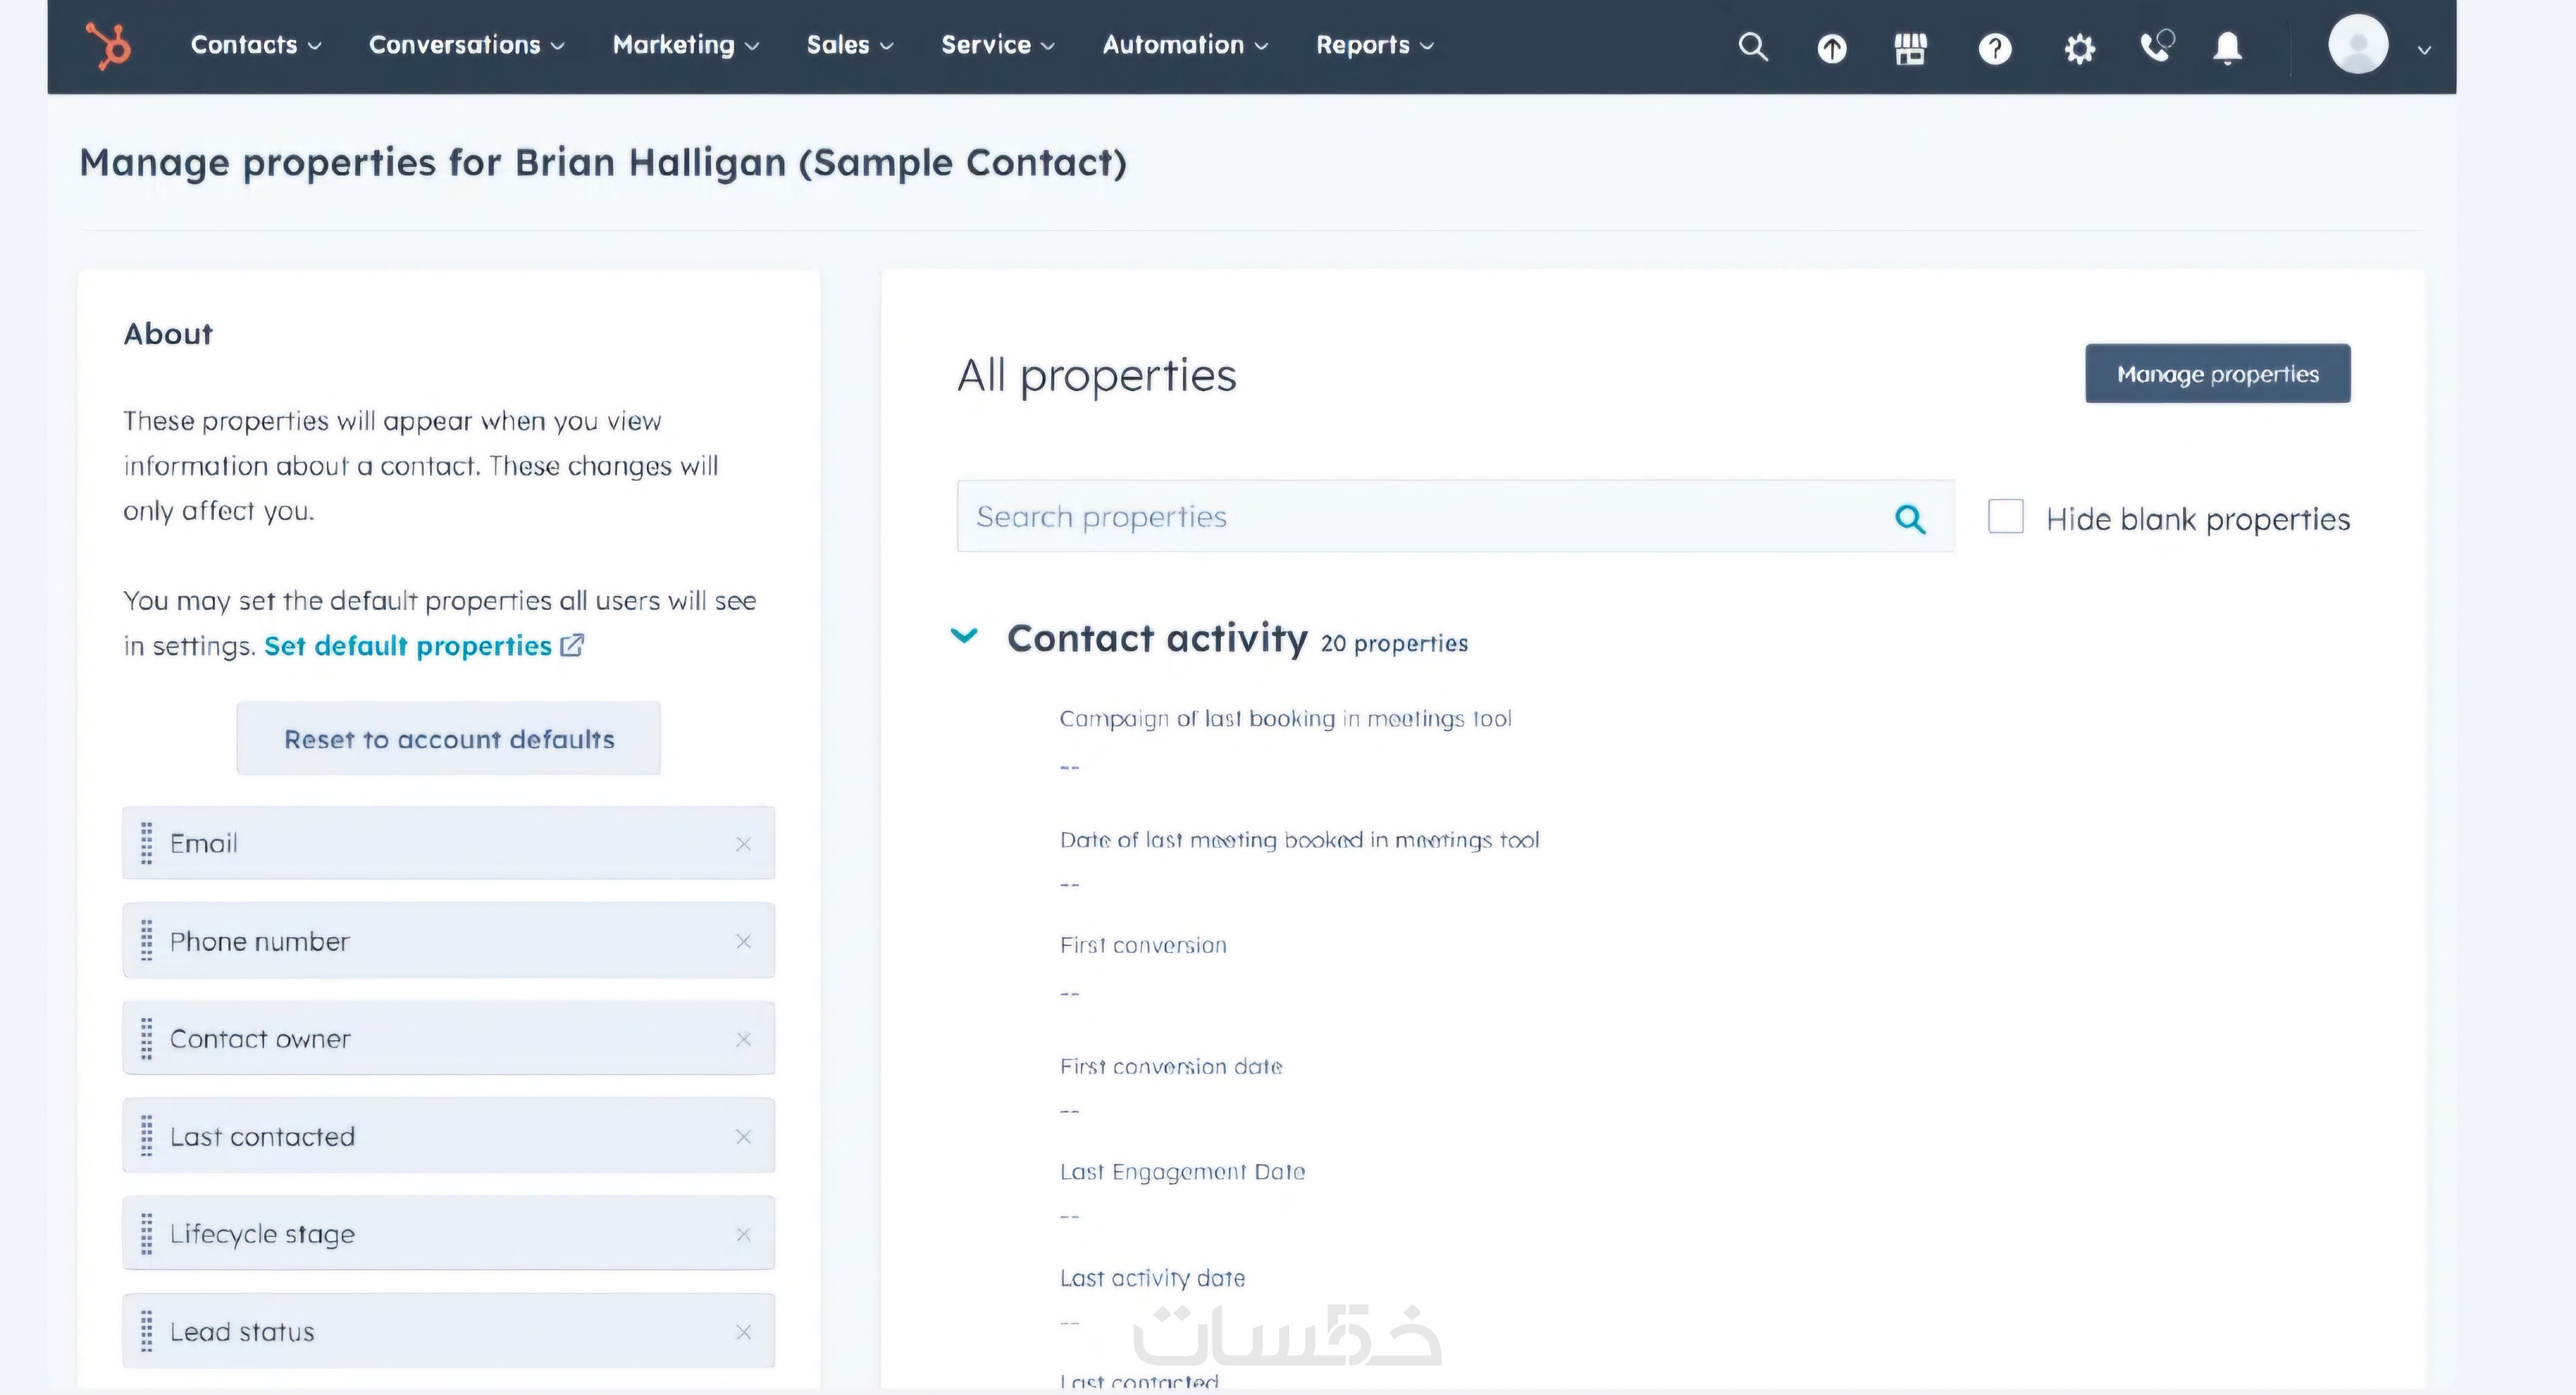
Task: Open the notifications bell
Action: tap(2227, 48)
